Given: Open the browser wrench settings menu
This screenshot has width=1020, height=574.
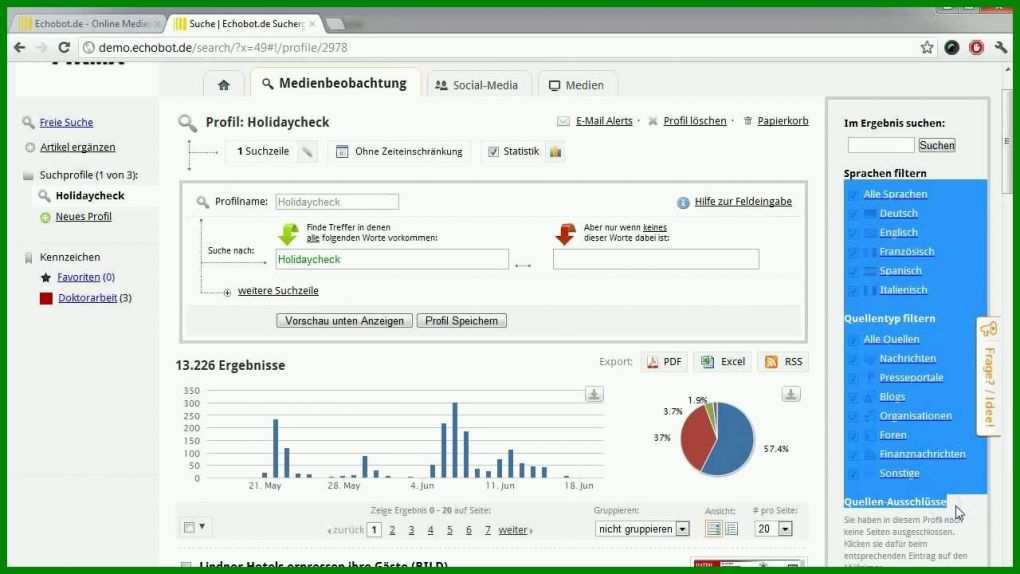Looking at the screenshot, I should tap(1000, 48).
